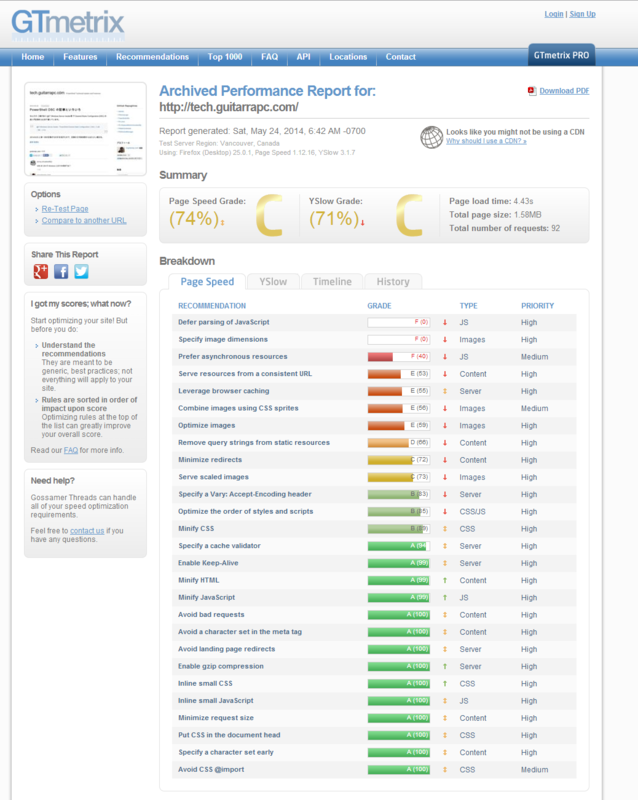Click the TYPE column header
Viewport: 638px width, 800px height.
point(469,306)
